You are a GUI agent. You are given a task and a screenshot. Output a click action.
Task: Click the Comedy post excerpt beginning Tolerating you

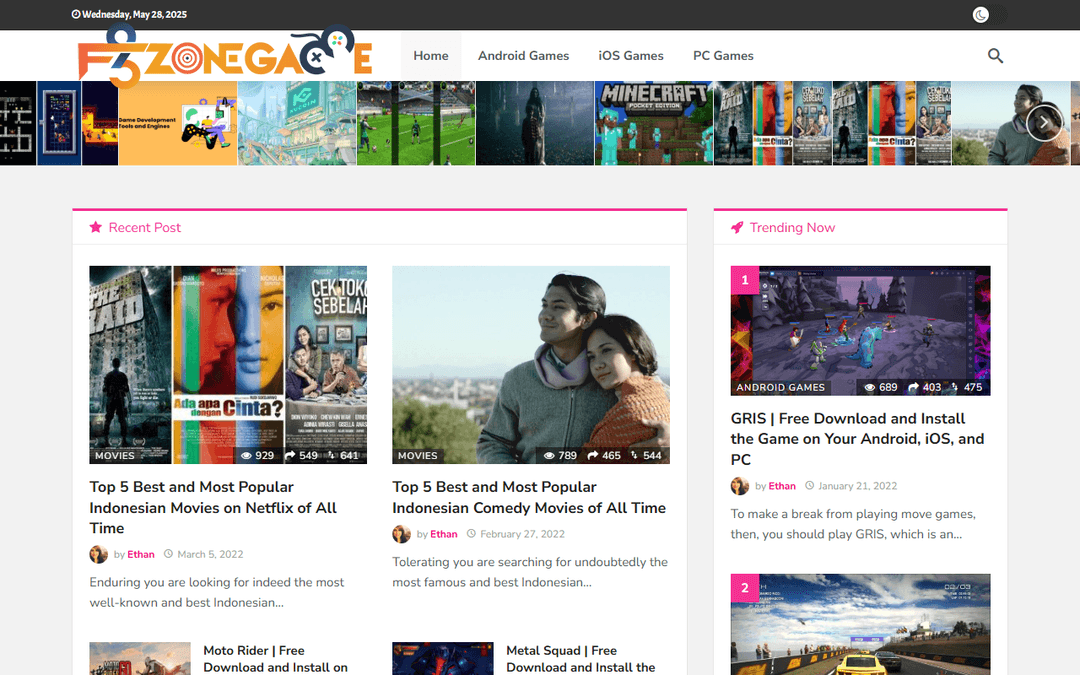point(530,572)
